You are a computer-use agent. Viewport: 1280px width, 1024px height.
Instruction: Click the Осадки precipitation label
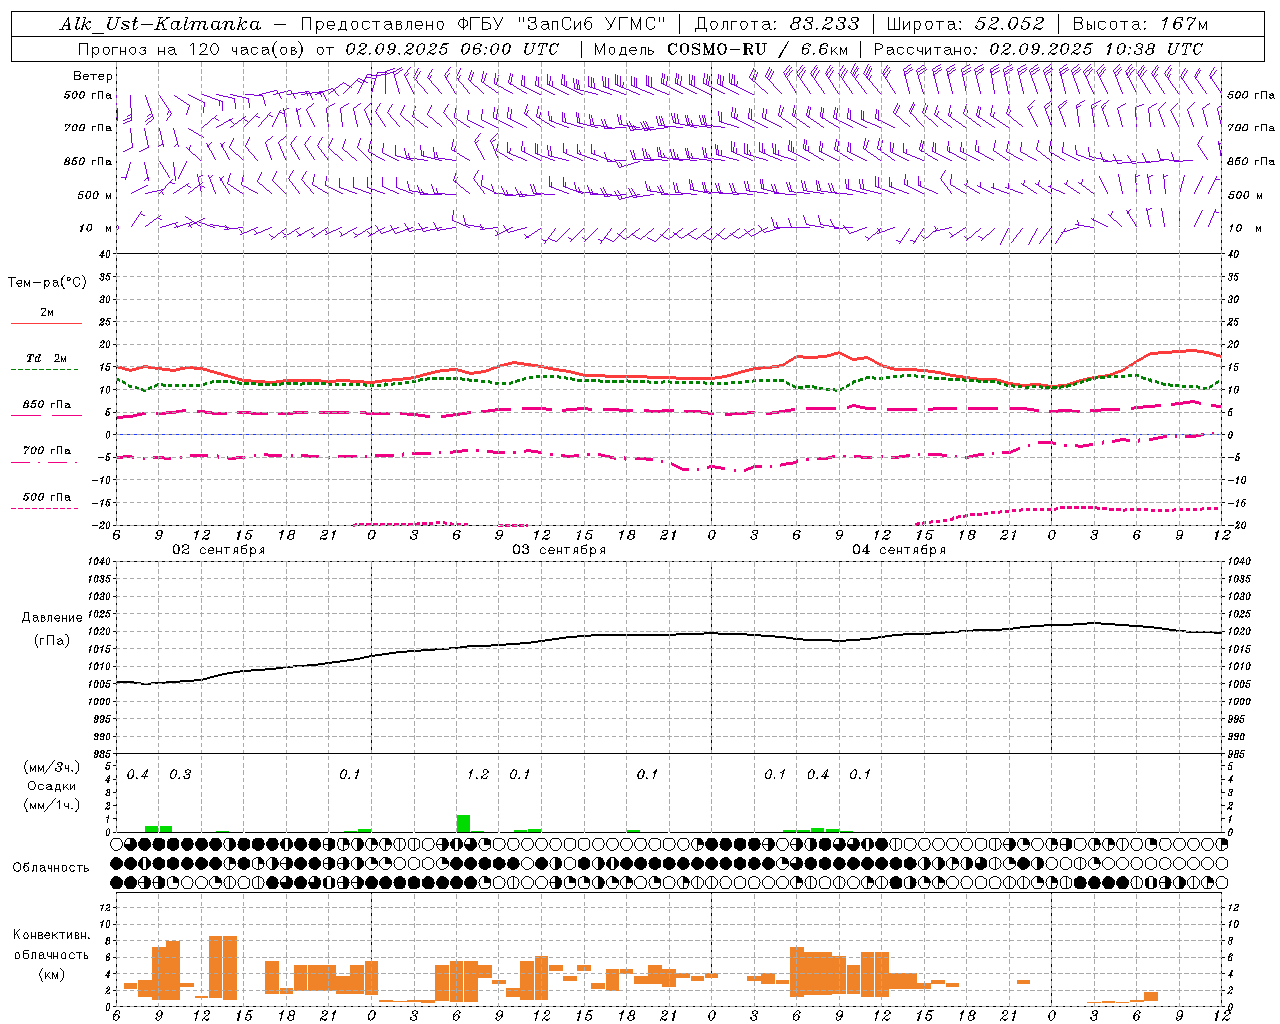click(x=51, y=786)
